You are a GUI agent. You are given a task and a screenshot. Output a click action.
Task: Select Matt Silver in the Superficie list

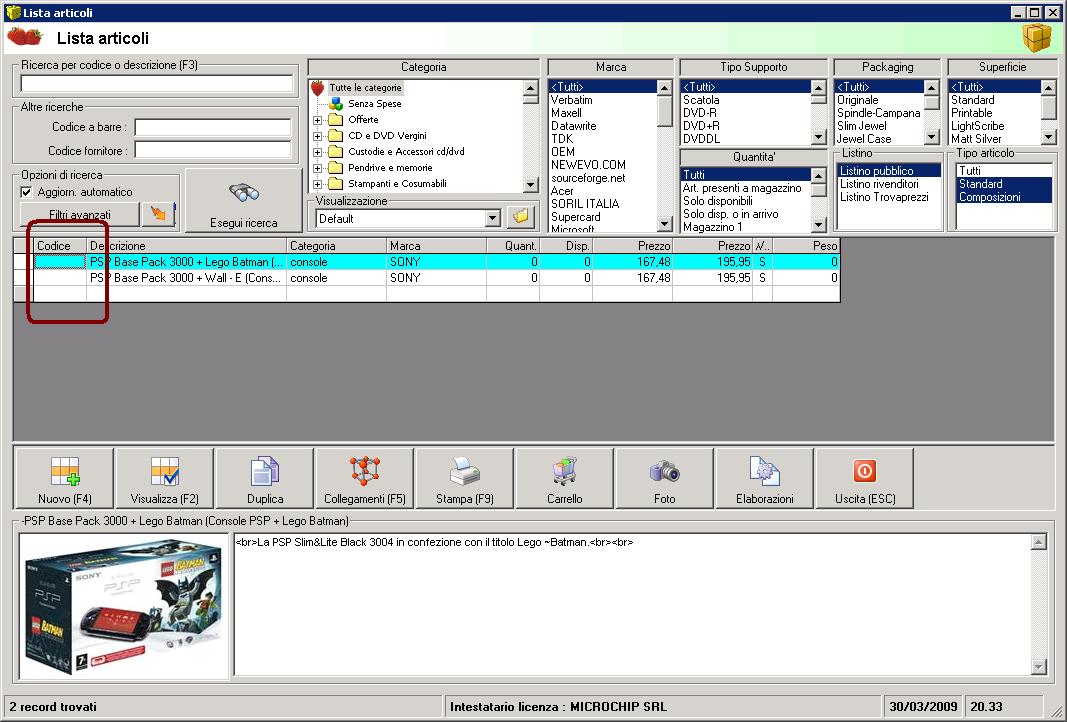click(x=976, y=139)
